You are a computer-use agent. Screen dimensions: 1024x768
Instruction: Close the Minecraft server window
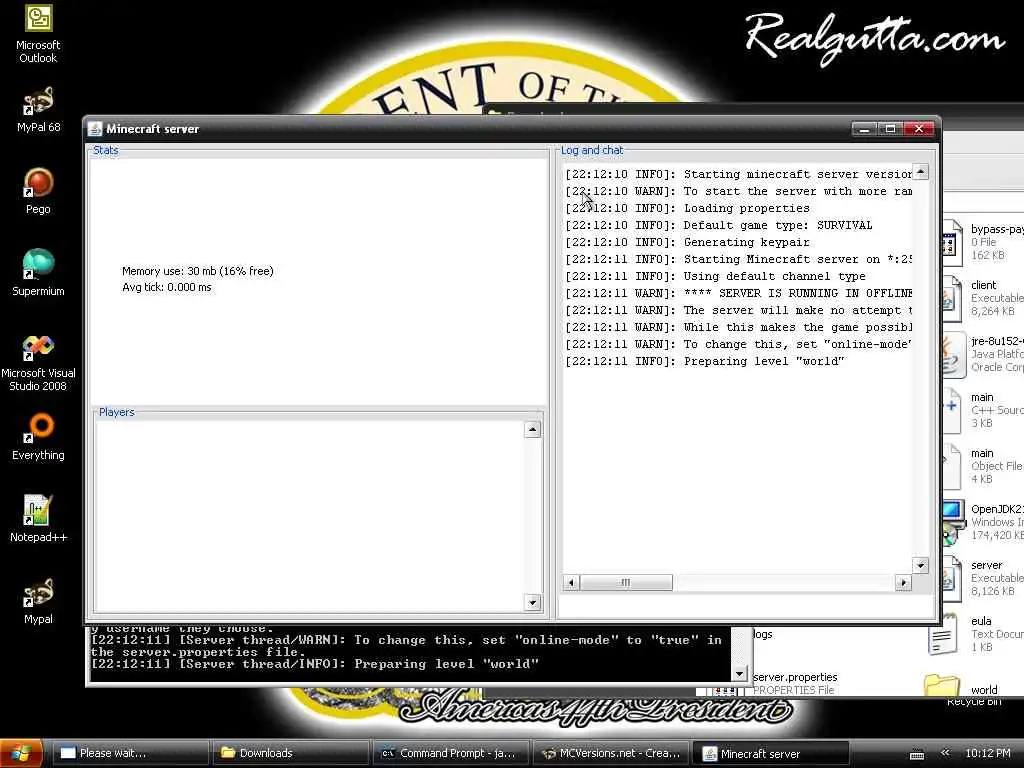pyautogui.click(x=919, y=129)
